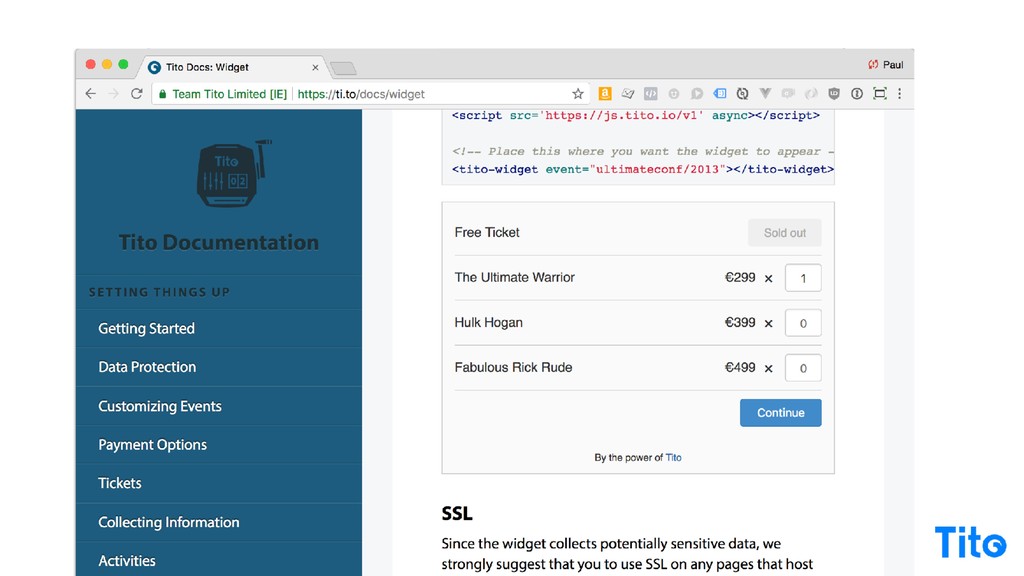Click the screen capture frame extension icon
1024x576 pixels.
tap(880, 94)
